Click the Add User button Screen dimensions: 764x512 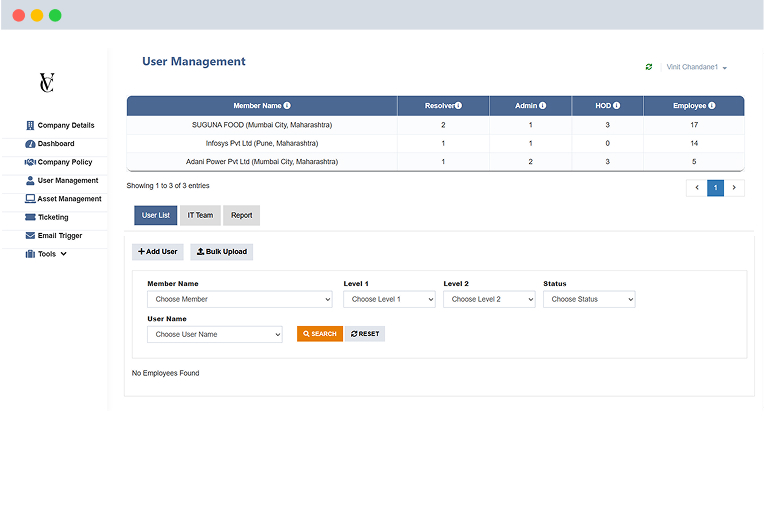point(158,252)
